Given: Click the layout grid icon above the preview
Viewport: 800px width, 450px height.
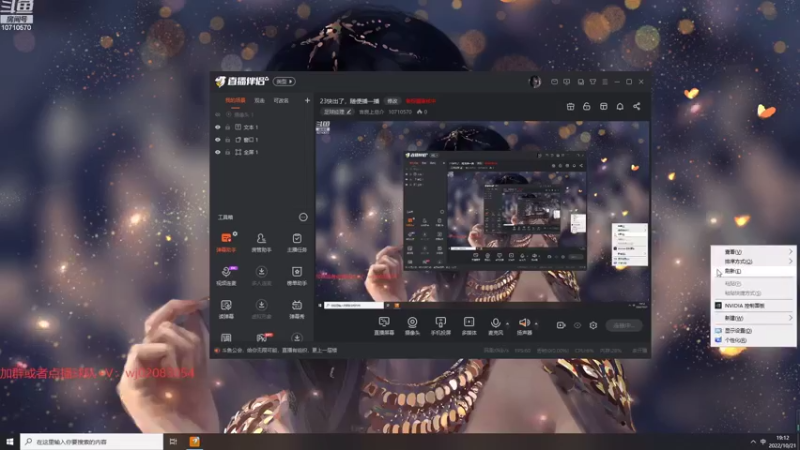Looking at the screenshot, I should click(604, 106).
